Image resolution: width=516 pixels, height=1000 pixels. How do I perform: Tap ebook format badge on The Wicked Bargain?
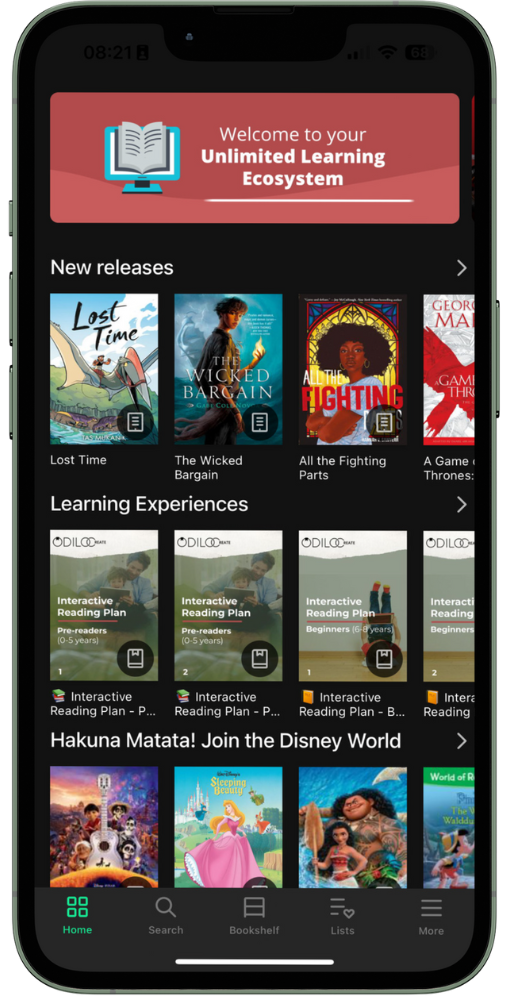pos(260,422)
